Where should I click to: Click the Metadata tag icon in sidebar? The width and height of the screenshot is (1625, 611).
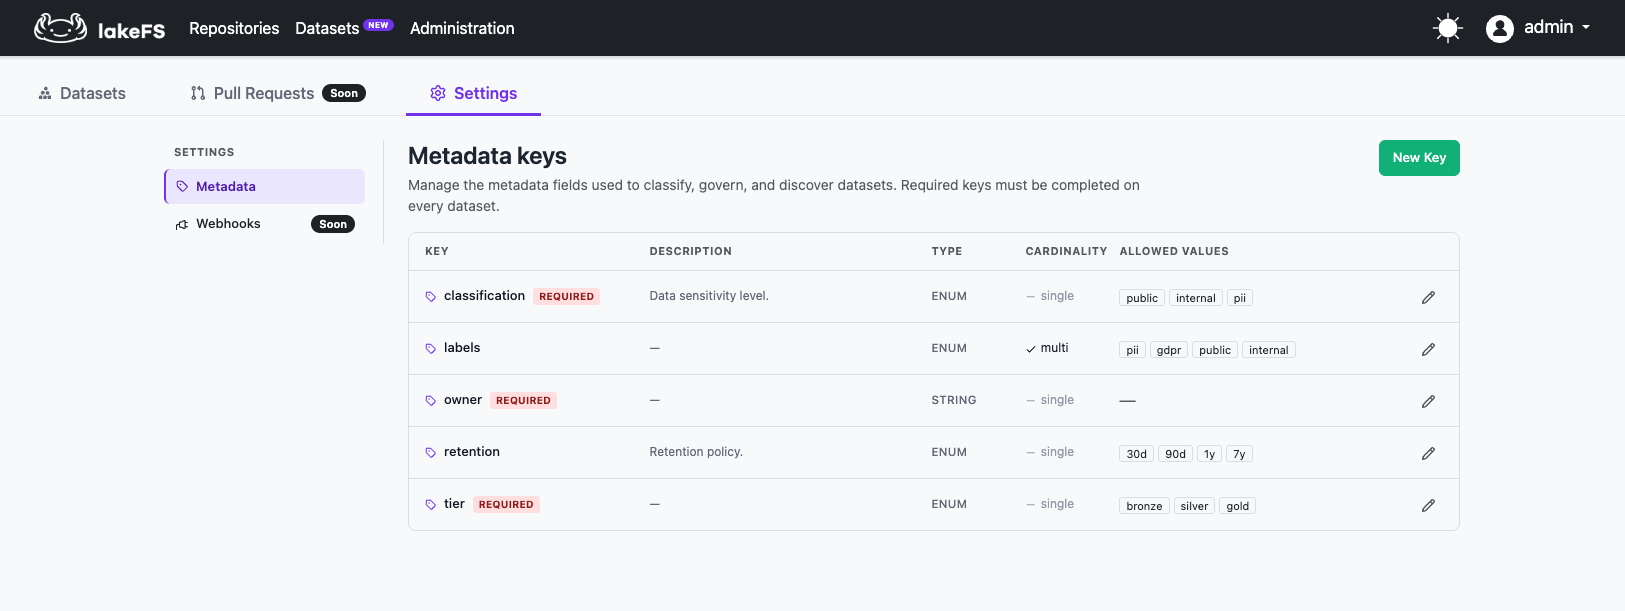(x=182, y=186)
